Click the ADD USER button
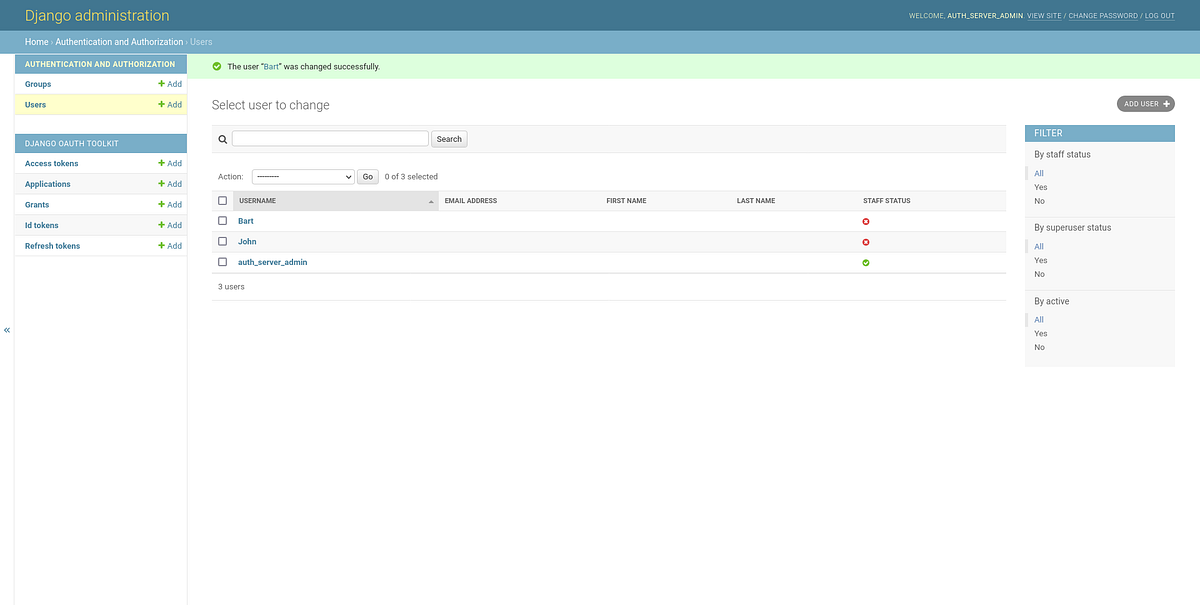The height and width of the screenshot is (605, 1200). 1145,103
